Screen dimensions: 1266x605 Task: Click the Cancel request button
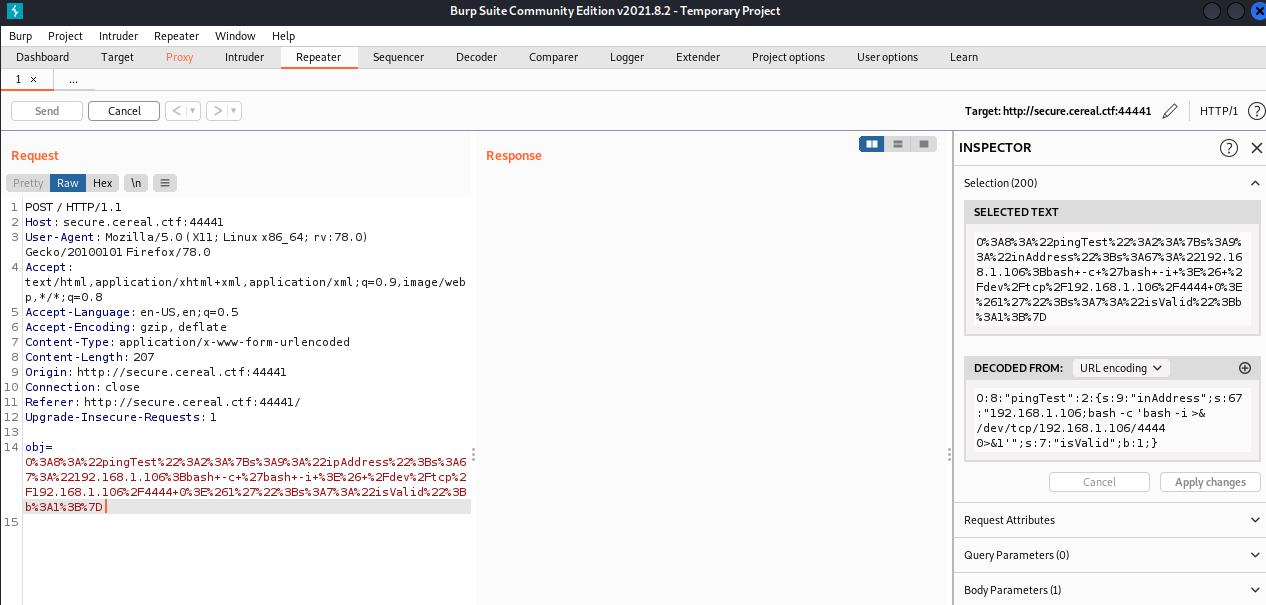(x=124, y=111)
